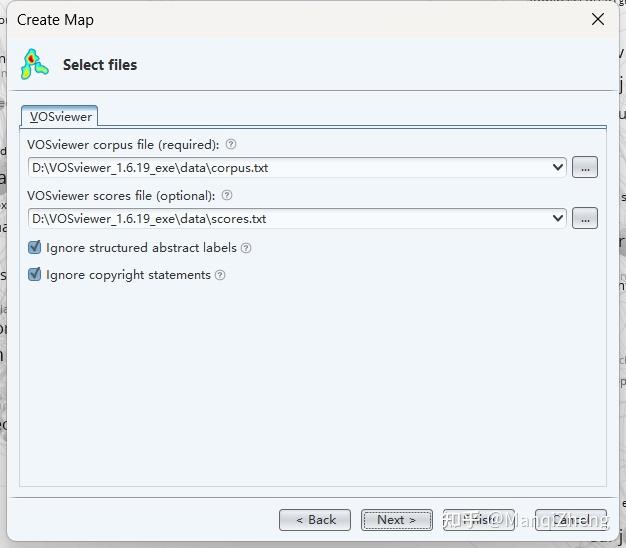This screenshot has height=548, width=626.
Task: Click help icon beside scores file label
Action: (x=227, y=196)
